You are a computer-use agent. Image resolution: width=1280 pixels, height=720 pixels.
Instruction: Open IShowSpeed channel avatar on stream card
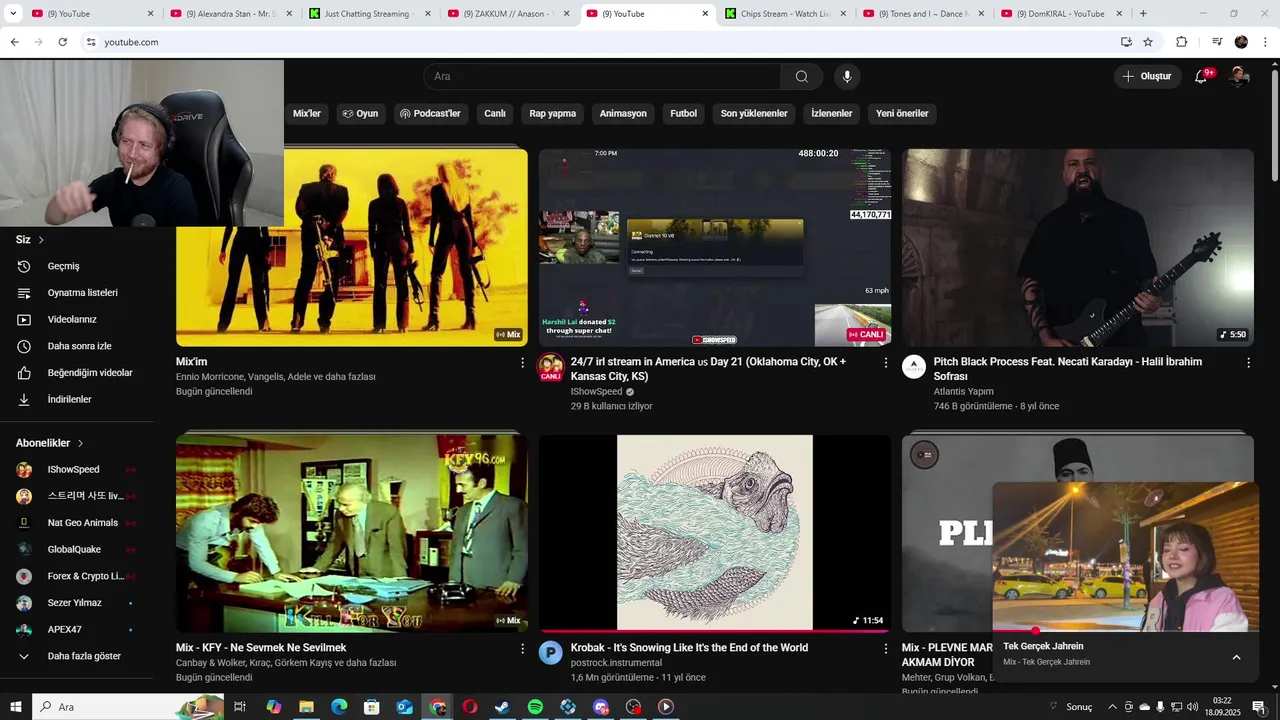pyautogui.click(x=550, y=367)
